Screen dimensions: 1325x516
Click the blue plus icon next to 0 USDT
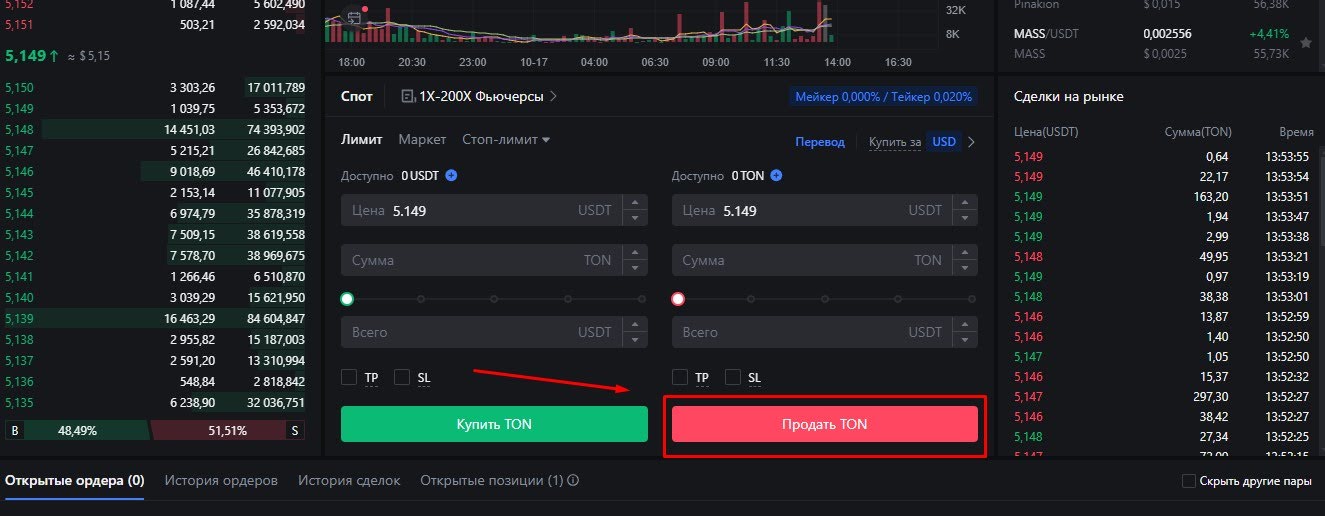pos(451,176)
